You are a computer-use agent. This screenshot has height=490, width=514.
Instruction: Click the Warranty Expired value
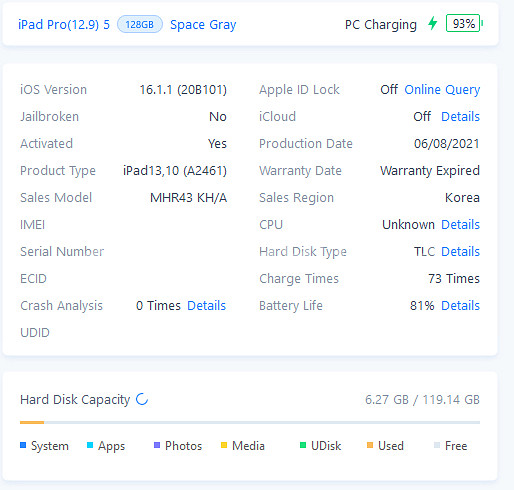click(430, 171)
